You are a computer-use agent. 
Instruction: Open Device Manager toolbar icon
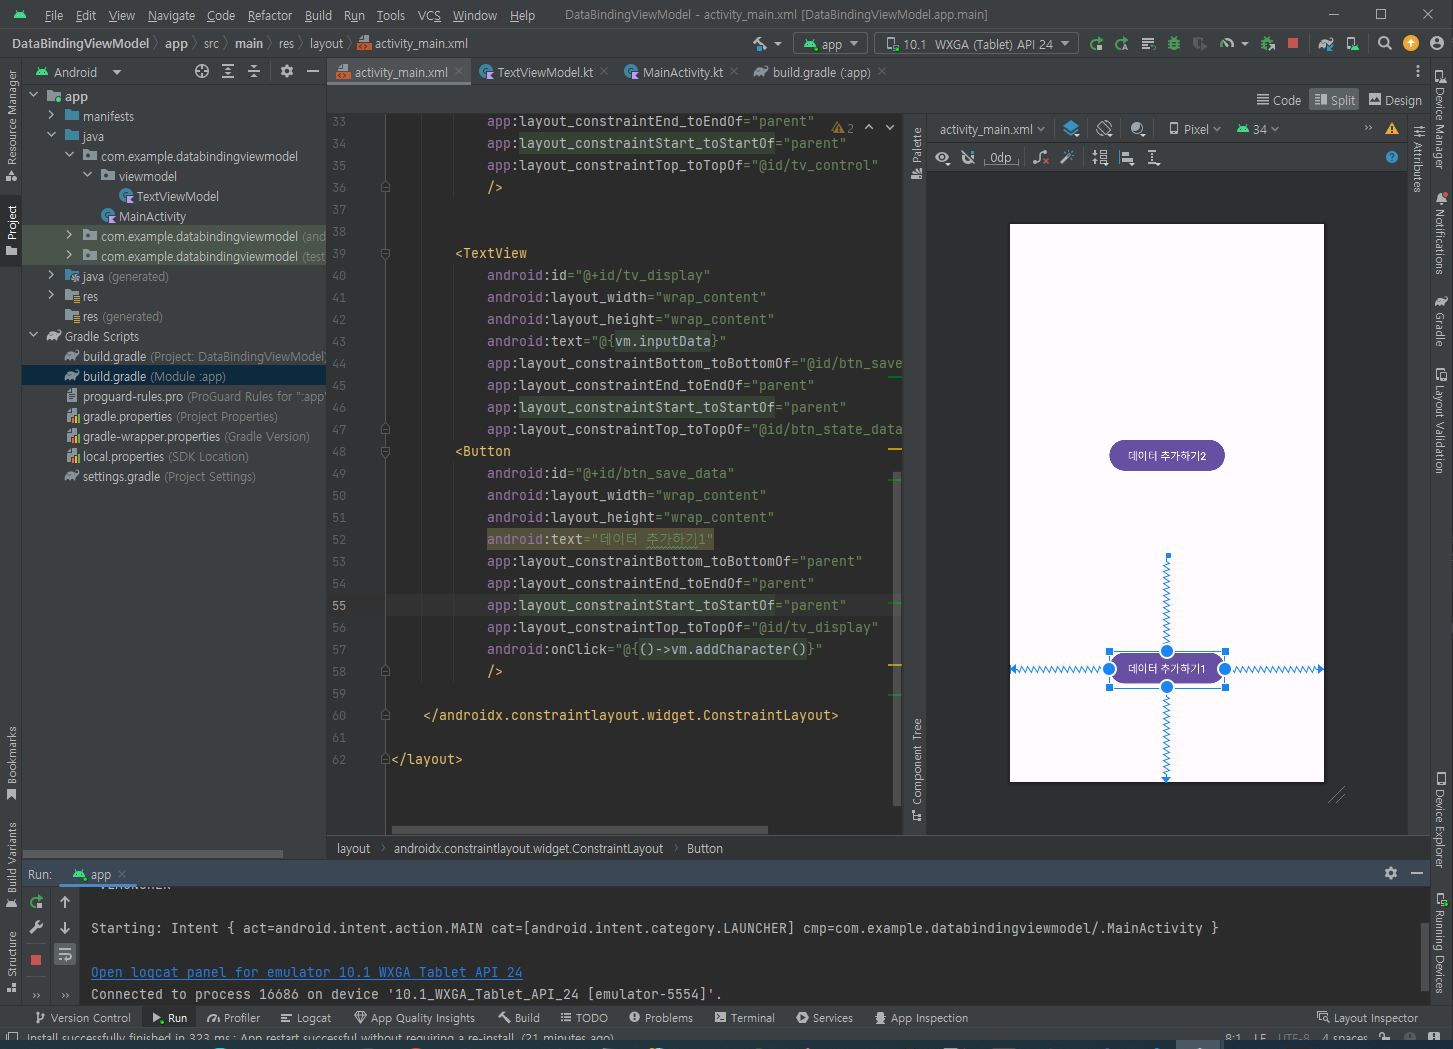click(x=1352, y=44)
